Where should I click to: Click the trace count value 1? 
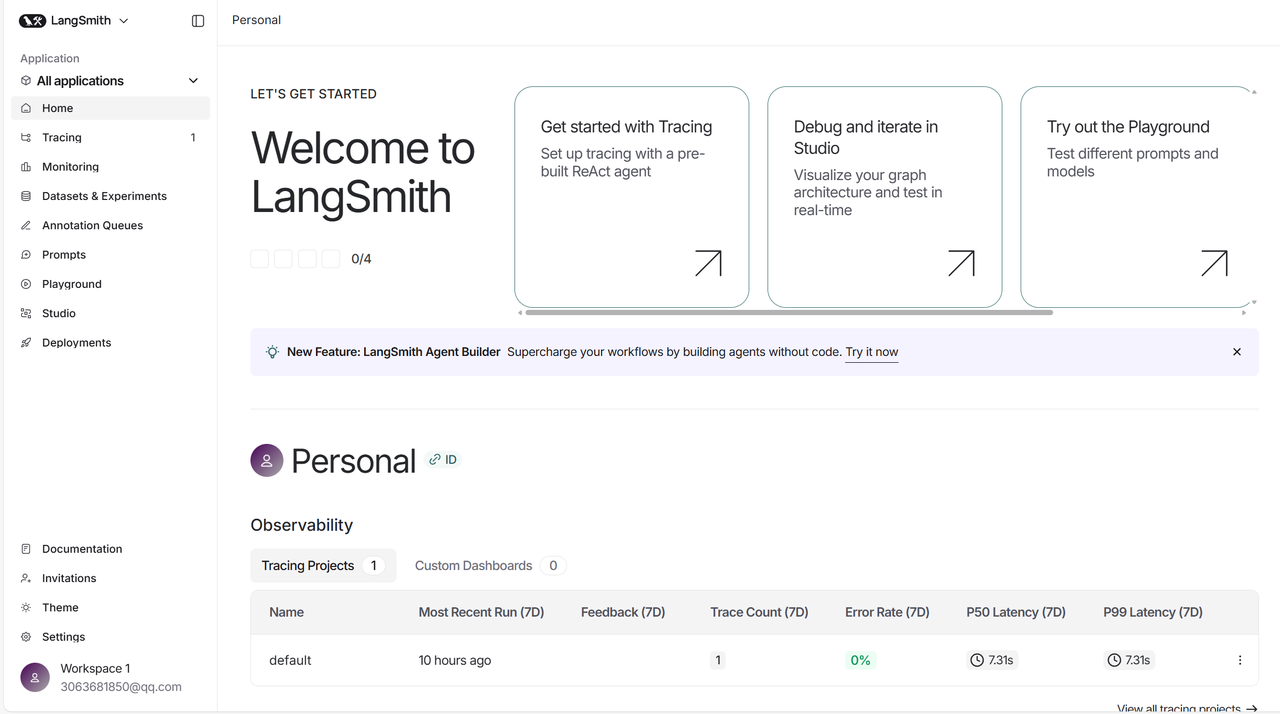[x=717, y=660]
